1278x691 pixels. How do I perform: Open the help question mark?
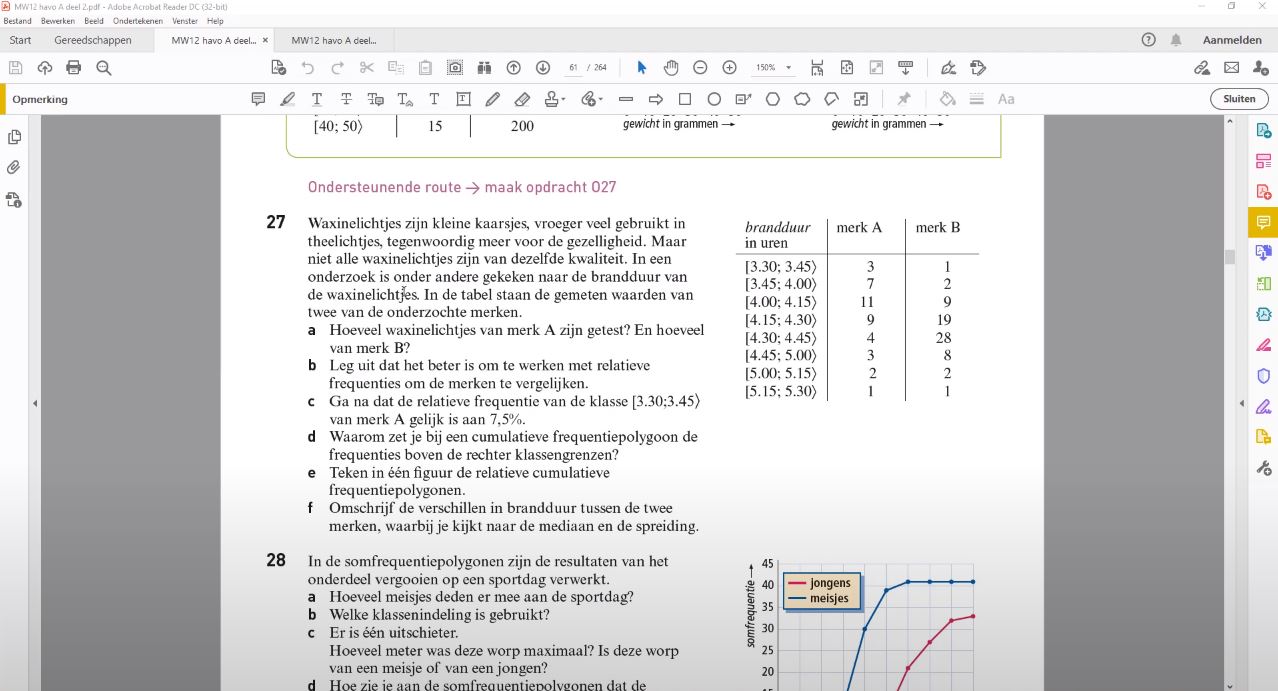point(1148,40)
